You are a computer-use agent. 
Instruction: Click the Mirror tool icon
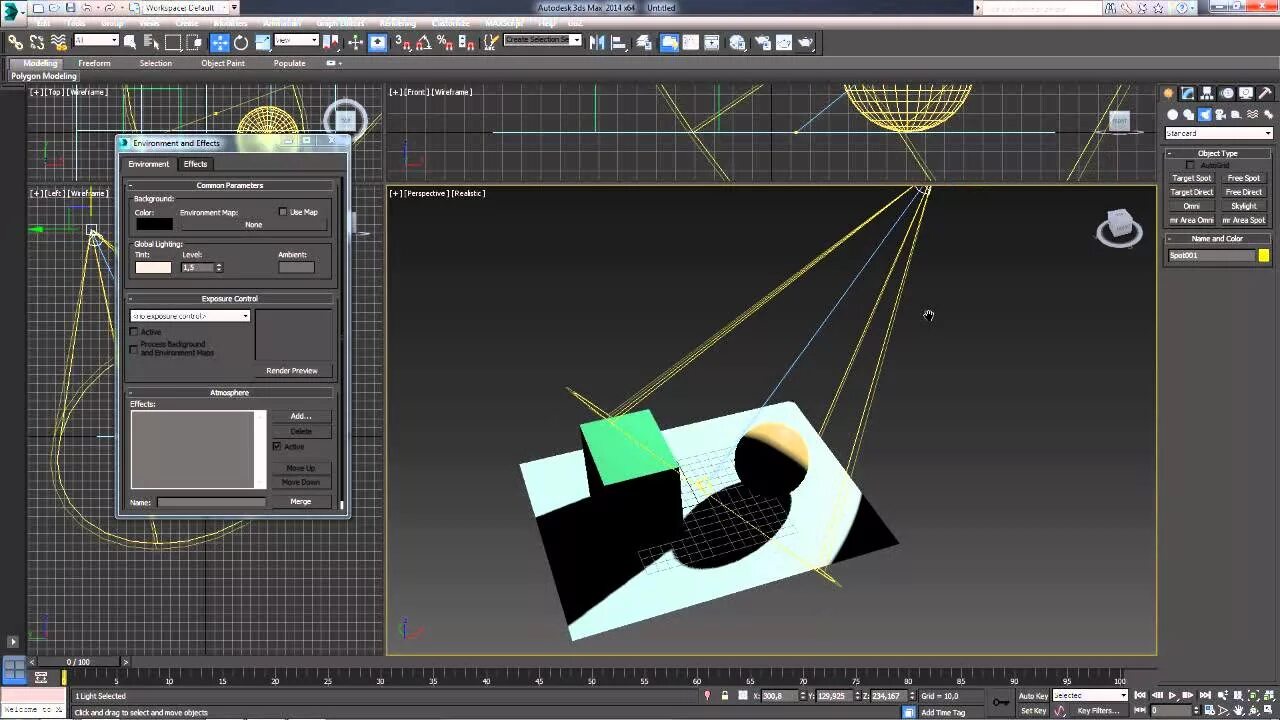coord(596,42)
